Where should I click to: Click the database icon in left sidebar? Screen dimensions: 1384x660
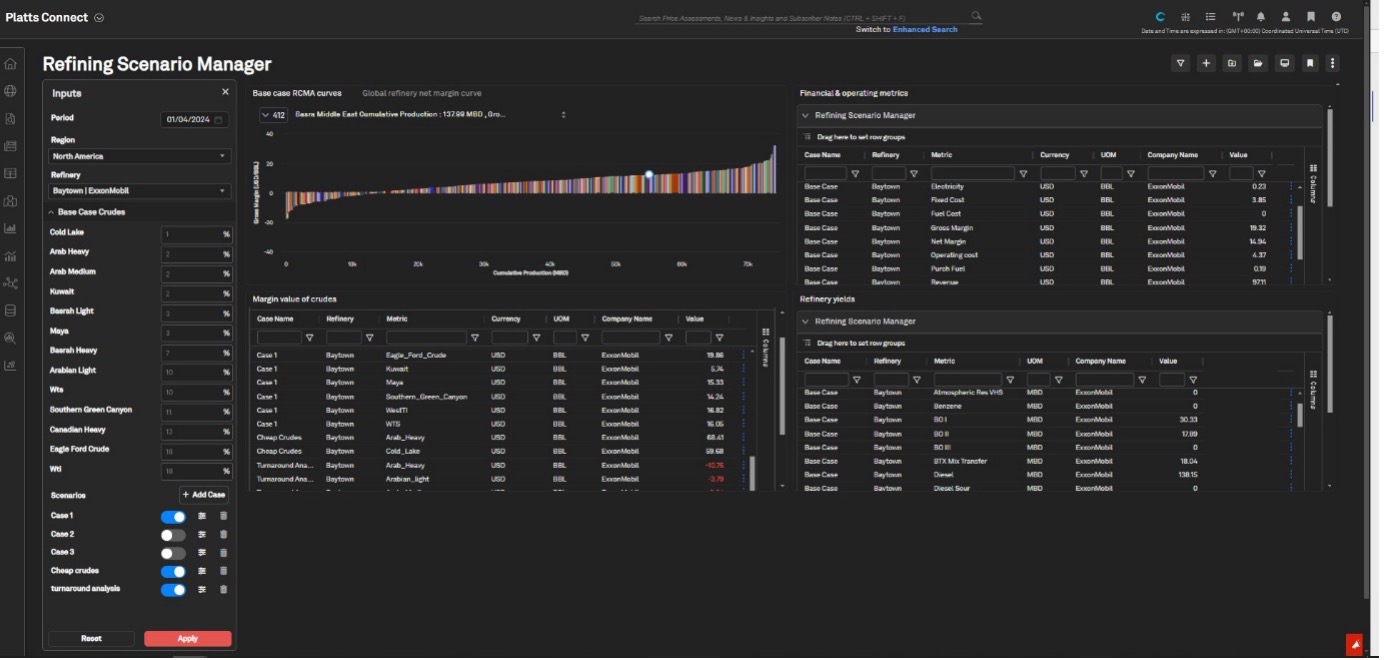coord(10,310)
